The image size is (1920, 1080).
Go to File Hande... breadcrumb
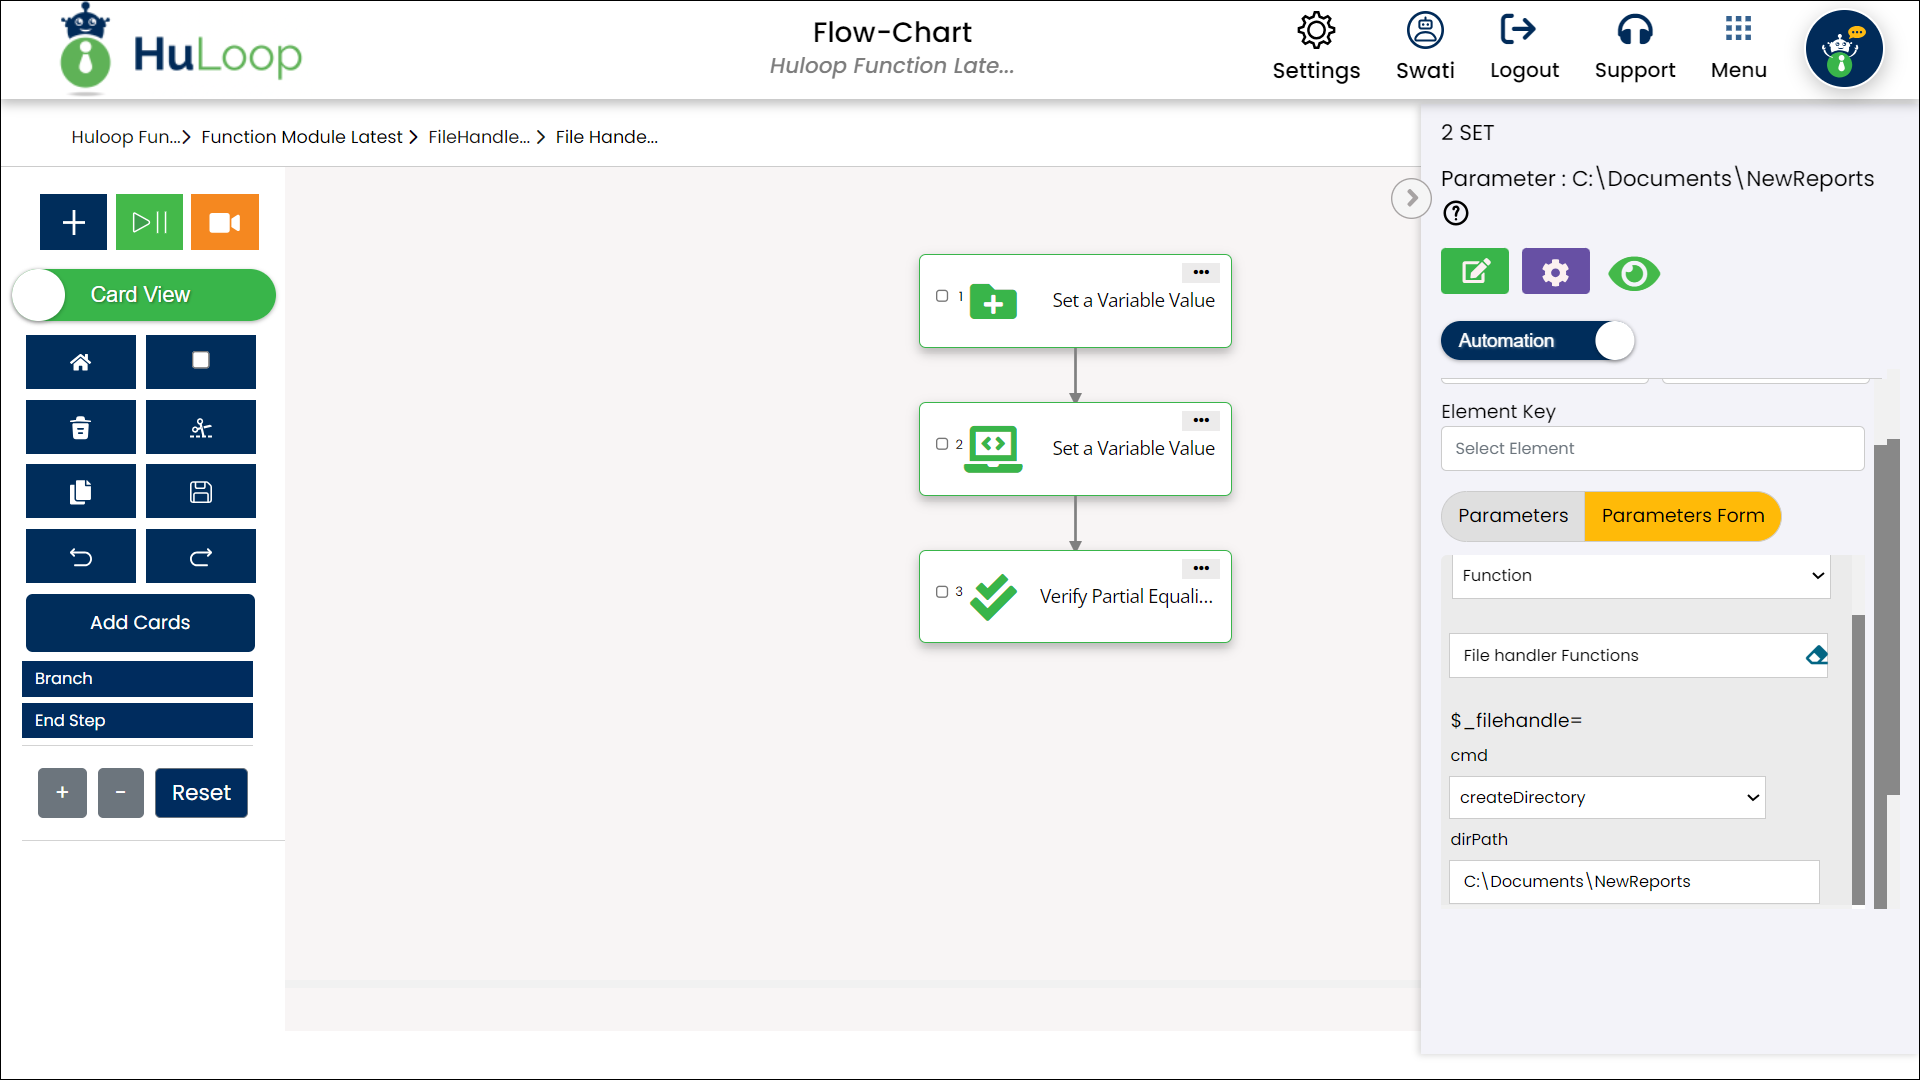607,137
